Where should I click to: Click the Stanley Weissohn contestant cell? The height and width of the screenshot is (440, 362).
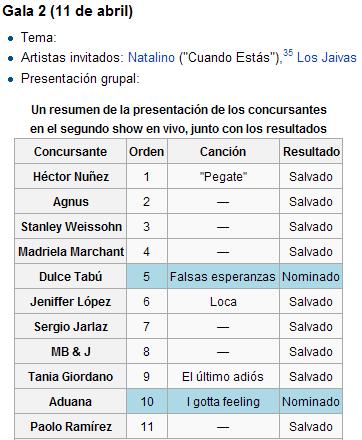pyautogui.click(x=70, y=227)
